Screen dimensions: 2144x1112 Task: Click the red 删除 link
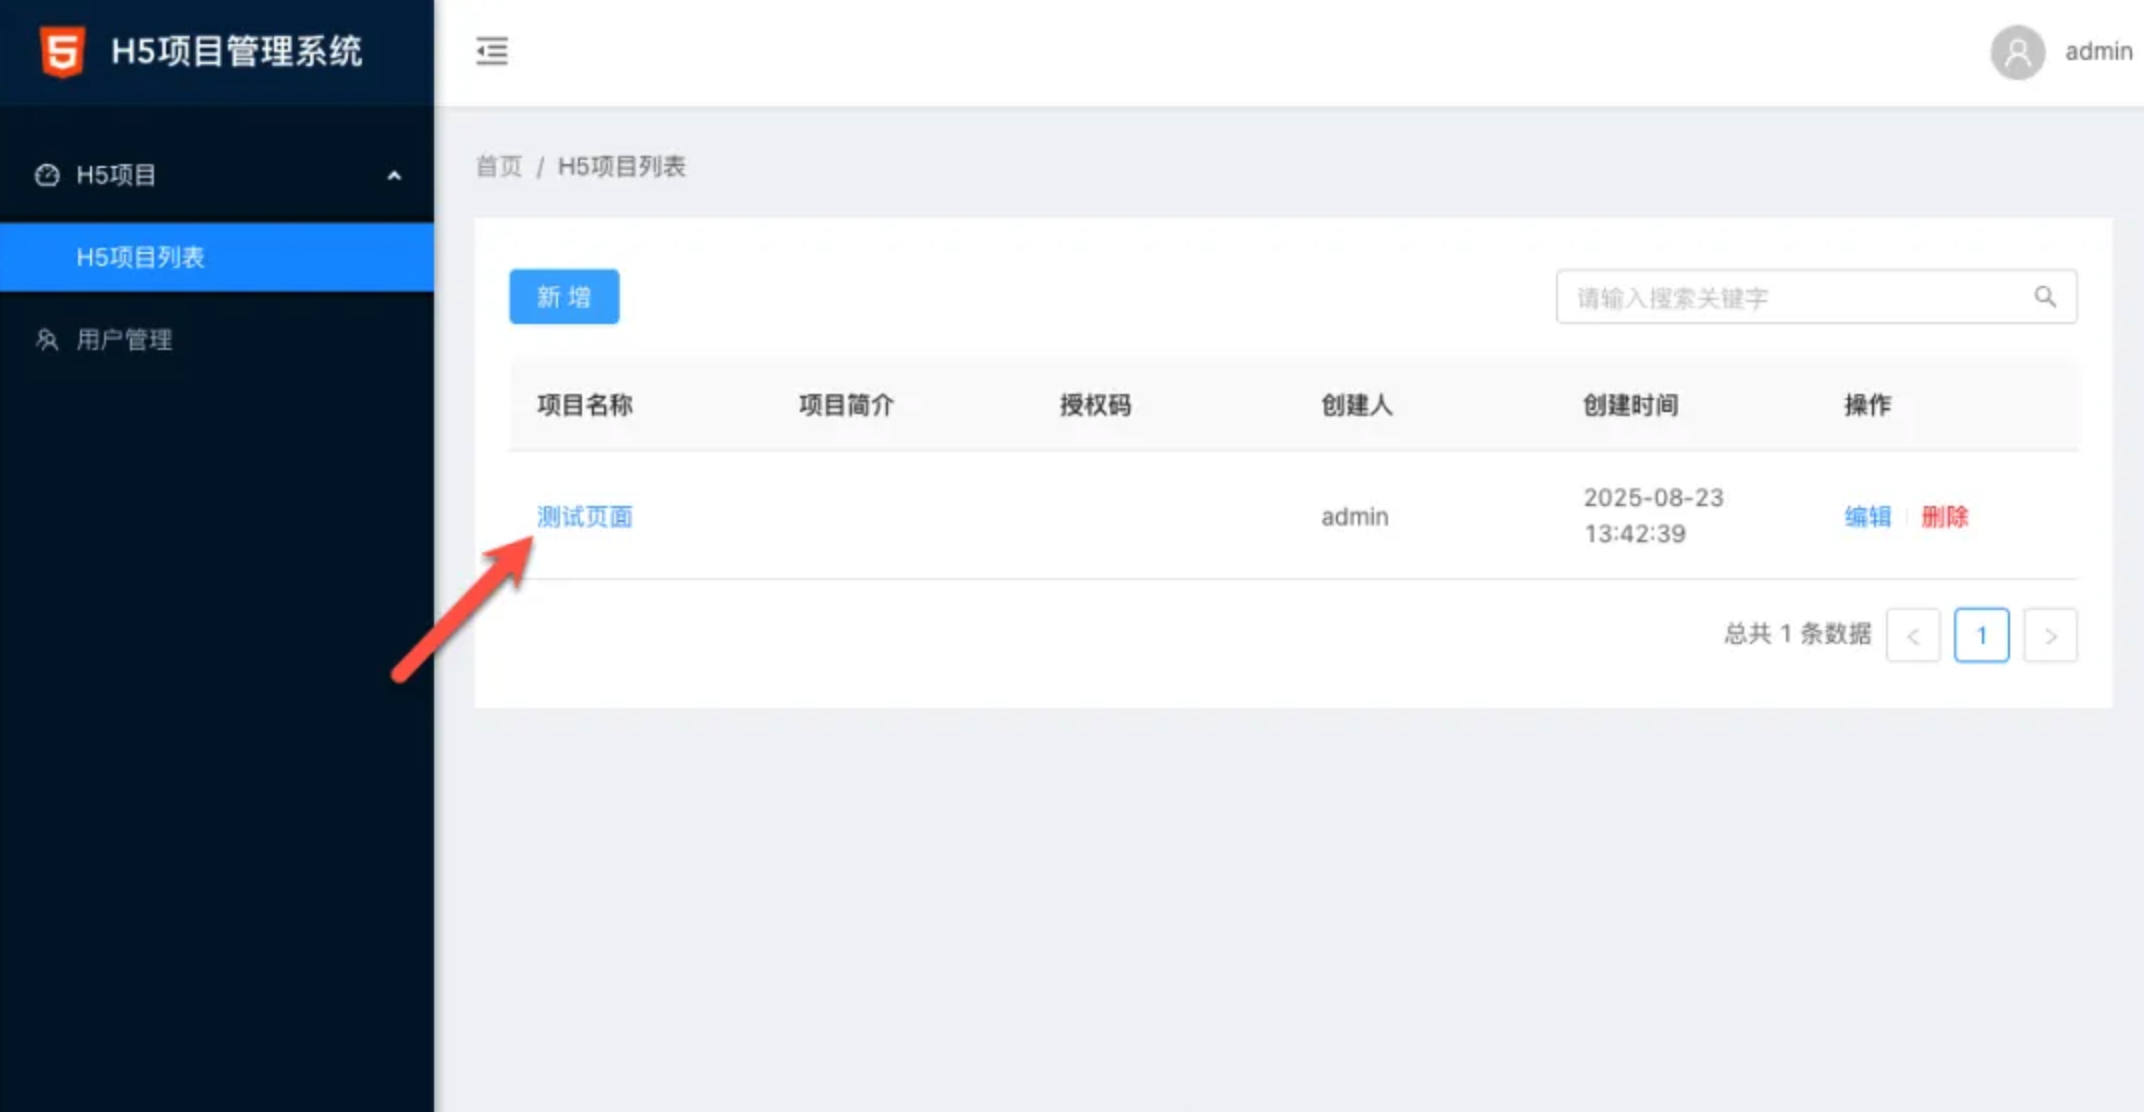coord(1944,517)
